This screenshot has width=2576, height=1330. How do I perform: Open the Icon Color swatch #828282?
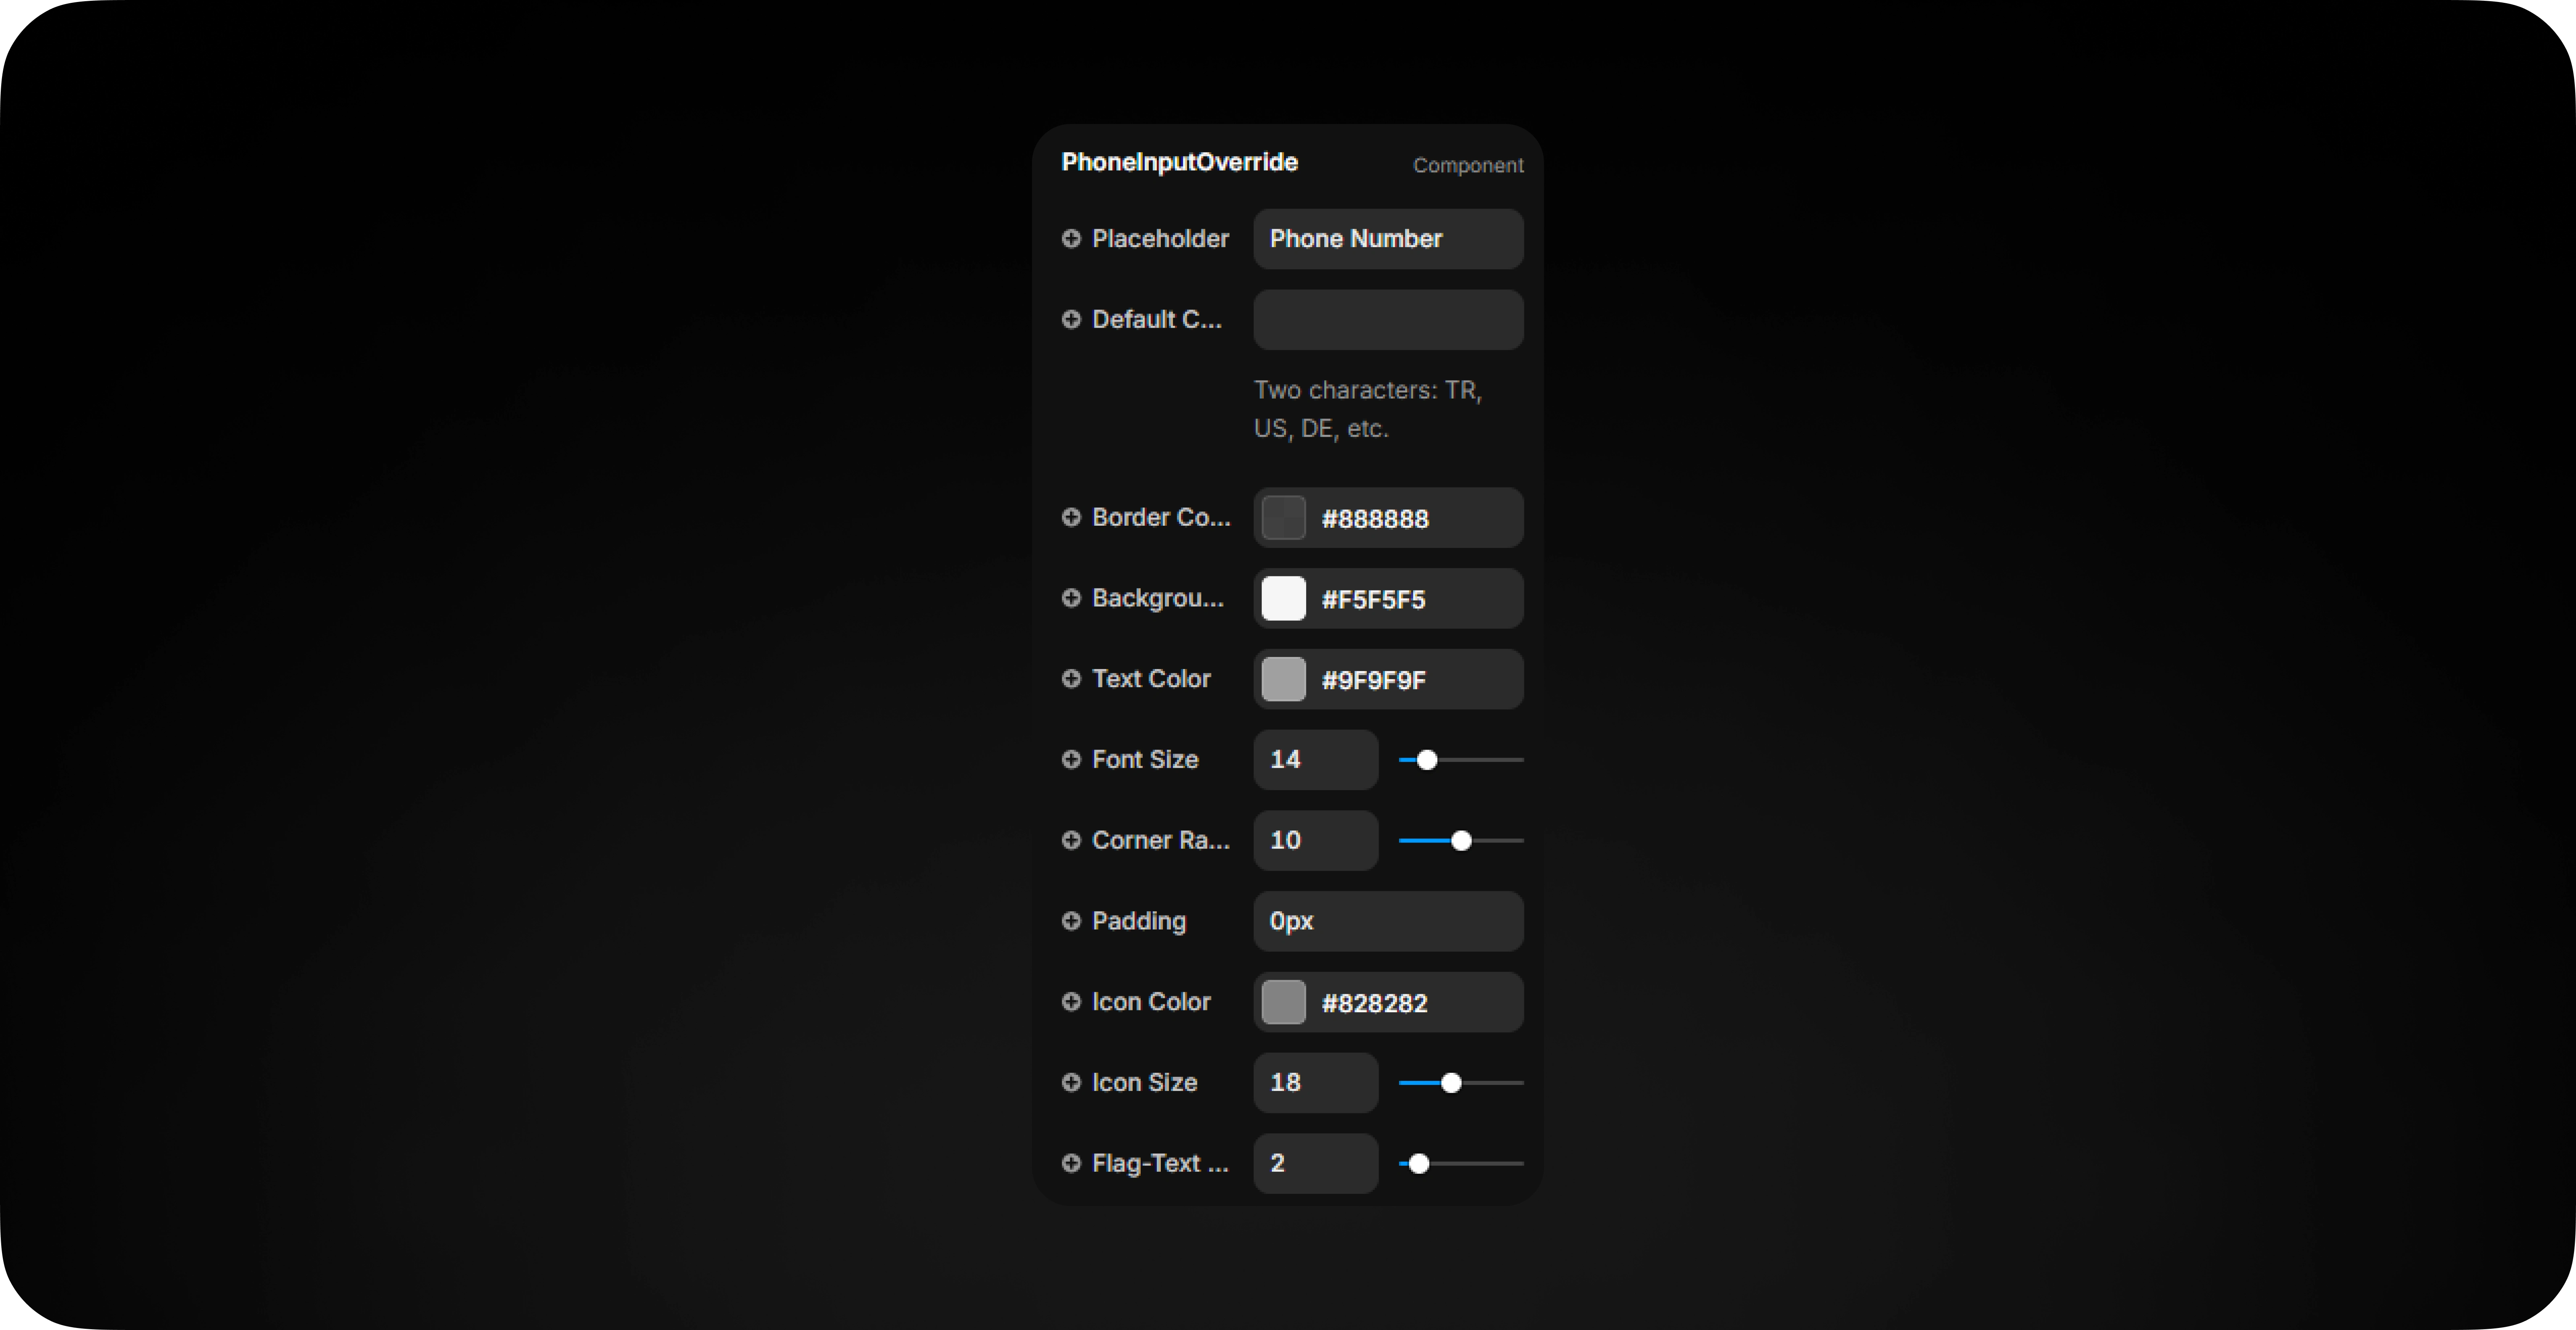tap(1283, 1002)
